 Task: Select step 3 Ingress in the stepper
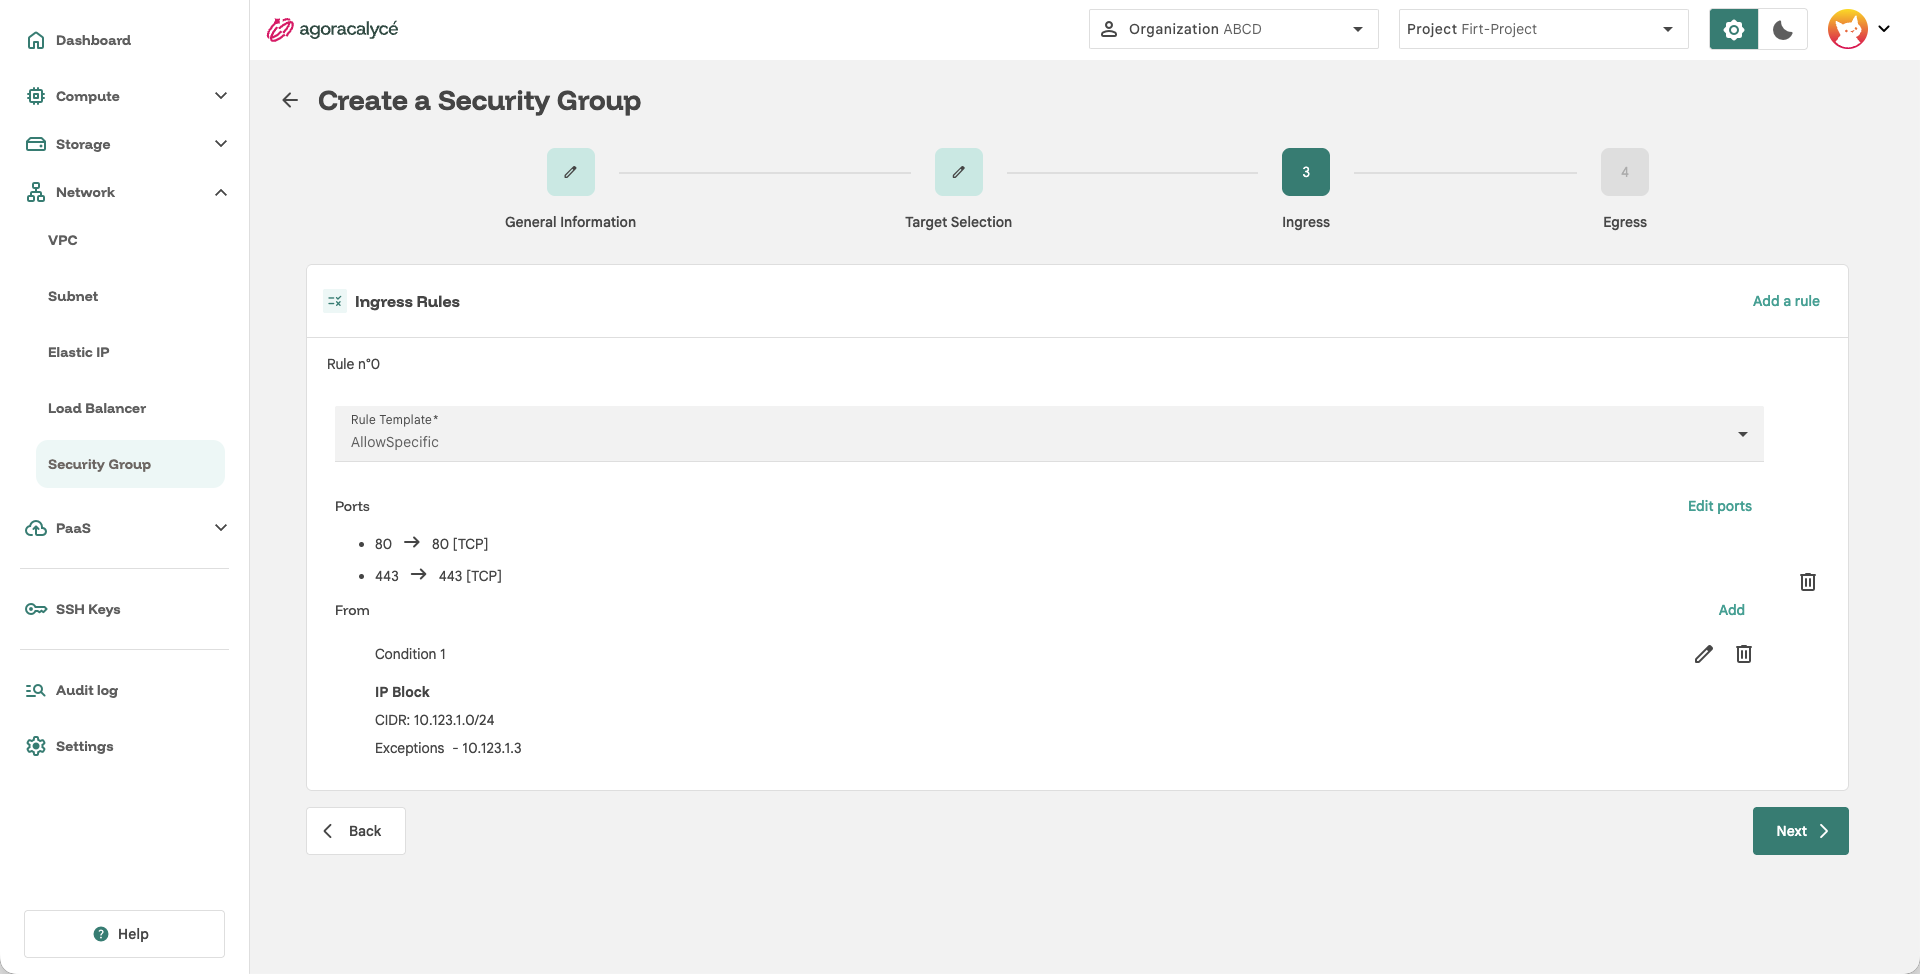(x=1306, y=172)
